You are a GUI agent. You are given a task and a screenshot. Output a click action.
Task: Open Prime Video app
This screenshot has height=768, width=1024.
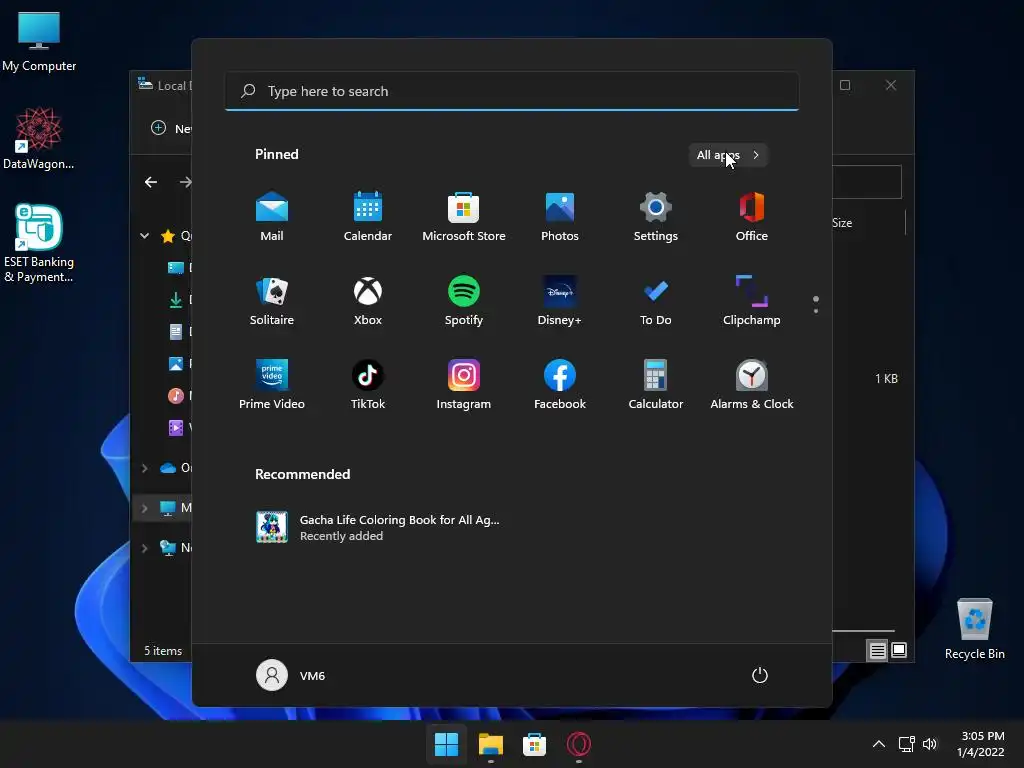point(272,385)
